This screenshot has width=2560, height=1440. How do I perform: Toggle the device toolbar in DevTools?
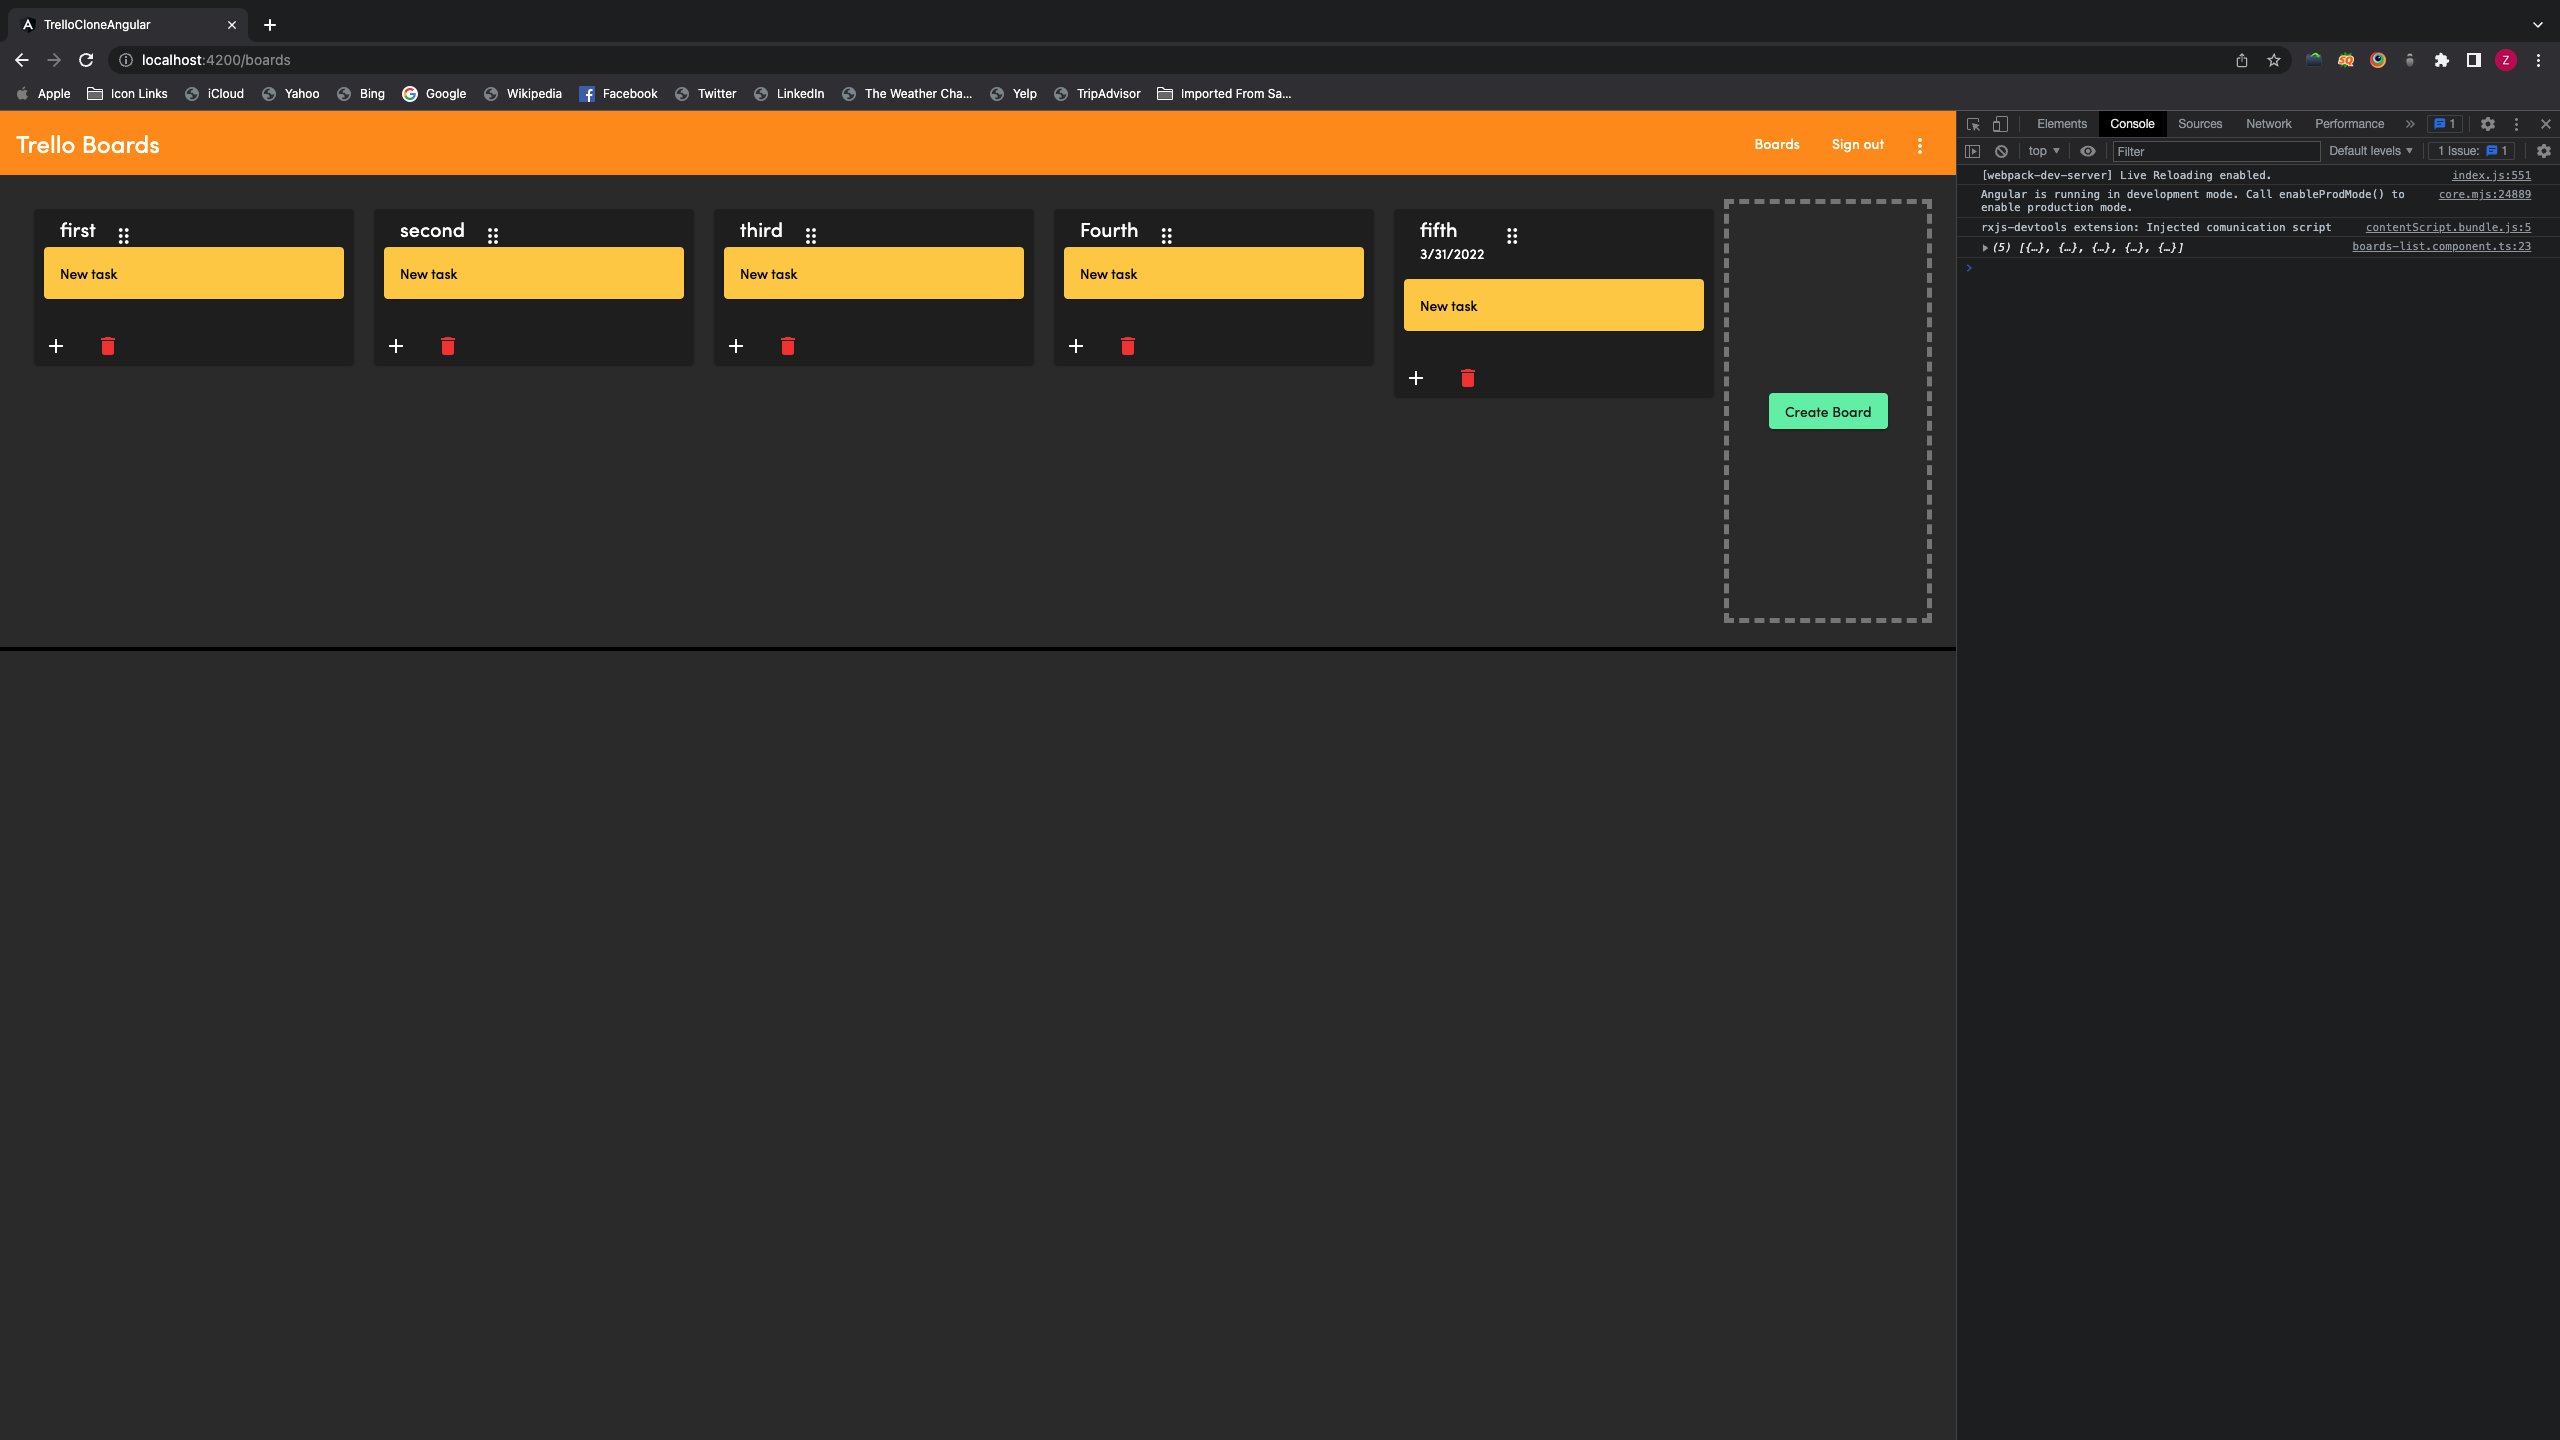pos(2000,124)
